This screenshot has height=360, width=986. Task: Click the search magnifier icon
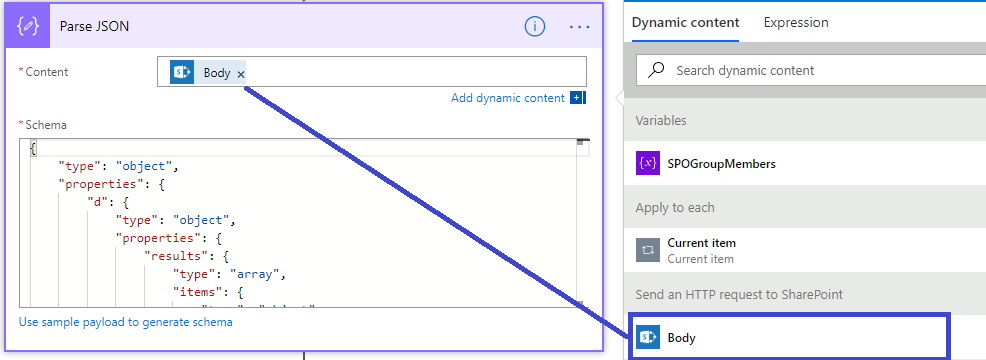tap(656, 70)
